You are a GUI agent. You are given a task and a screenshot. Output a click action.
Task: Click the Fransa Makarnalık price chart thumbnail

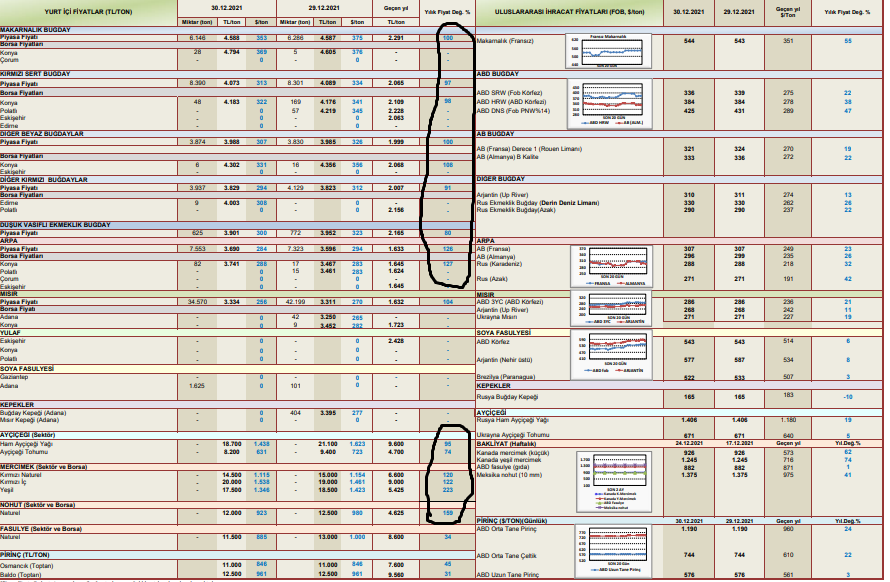pyautogui.click(x=608, y=51)
